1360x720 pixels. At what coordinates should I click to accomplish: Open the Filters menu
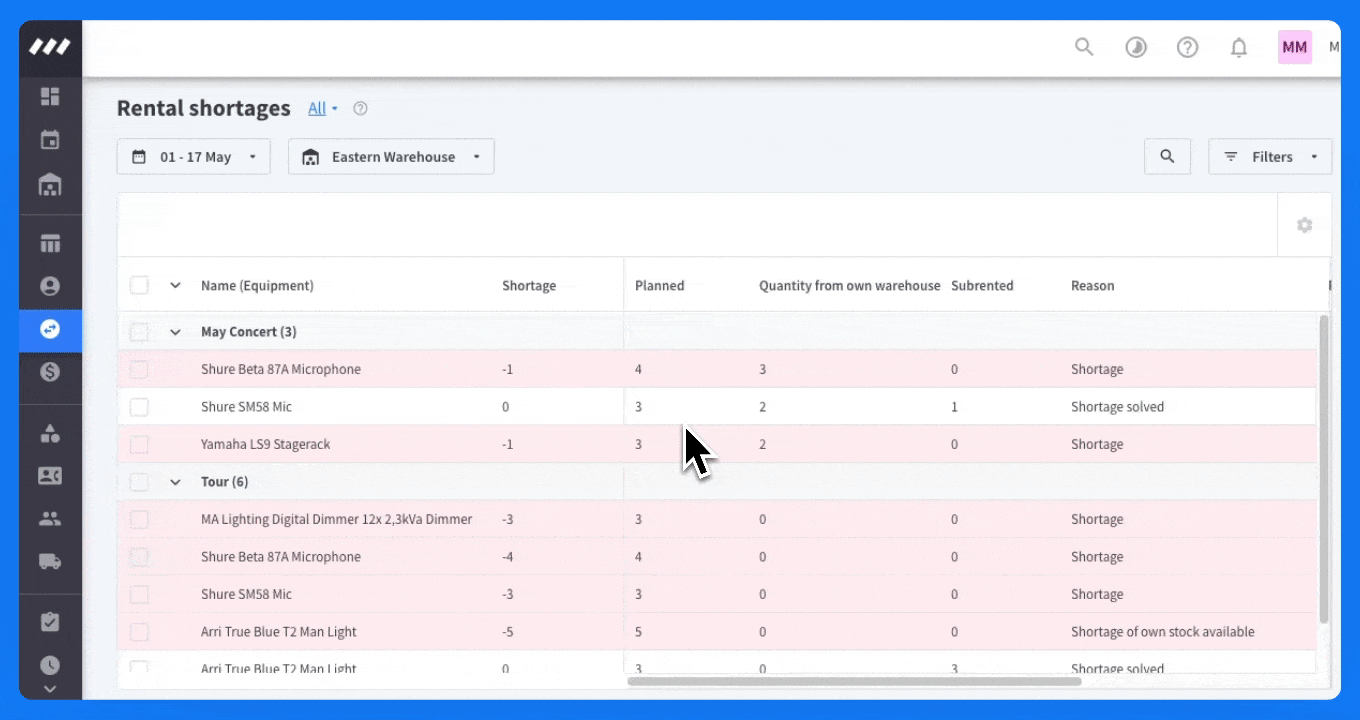click(1270, 157)
